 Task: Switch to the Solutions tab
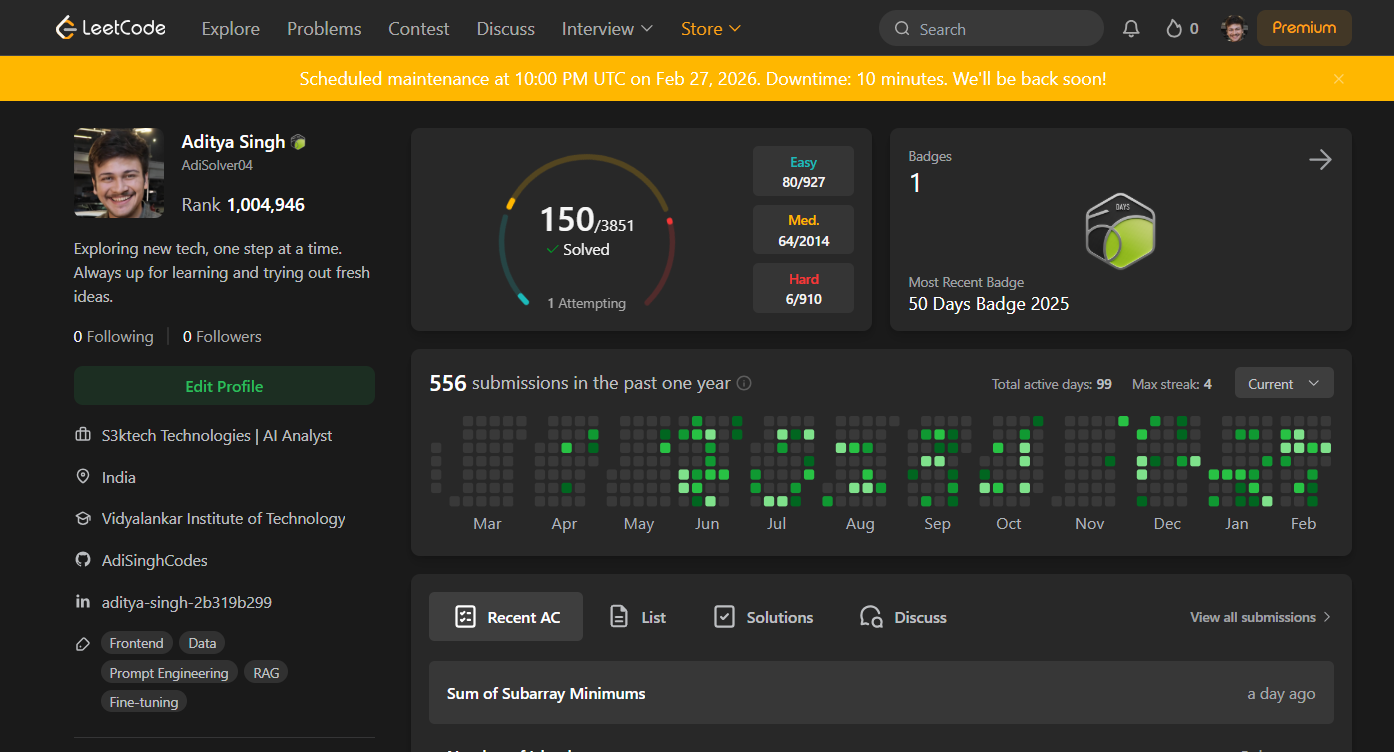tap(762, 616)
